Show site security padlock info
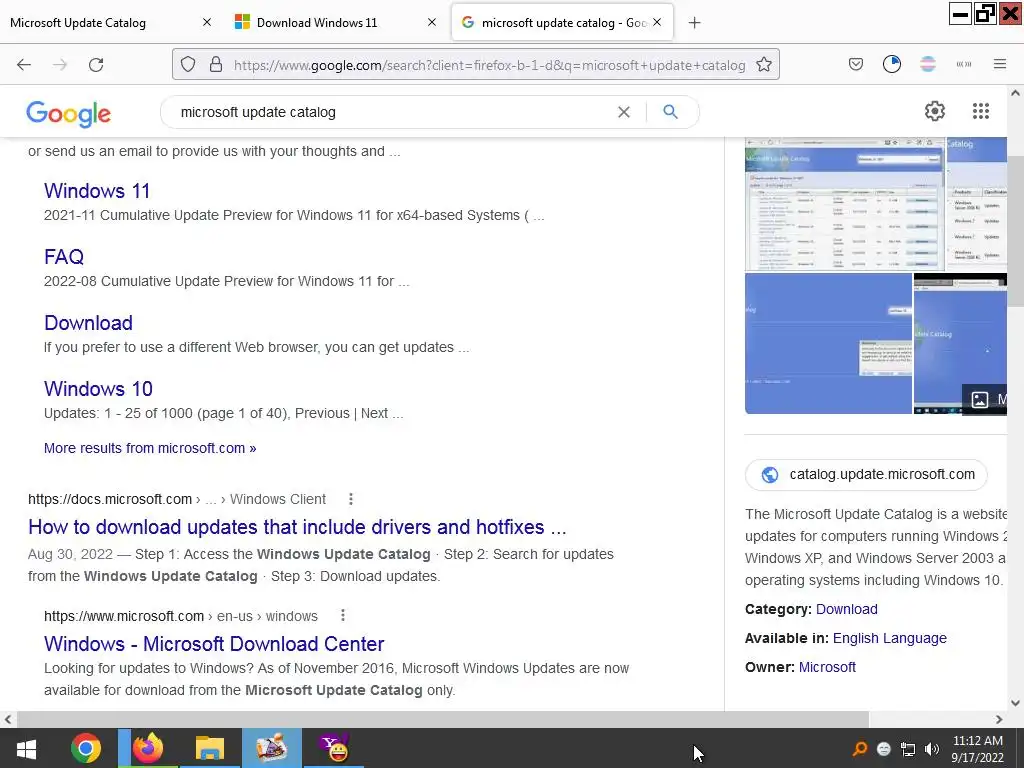Viewport: 1024px width, 768px height. click(x=216, y=65)
